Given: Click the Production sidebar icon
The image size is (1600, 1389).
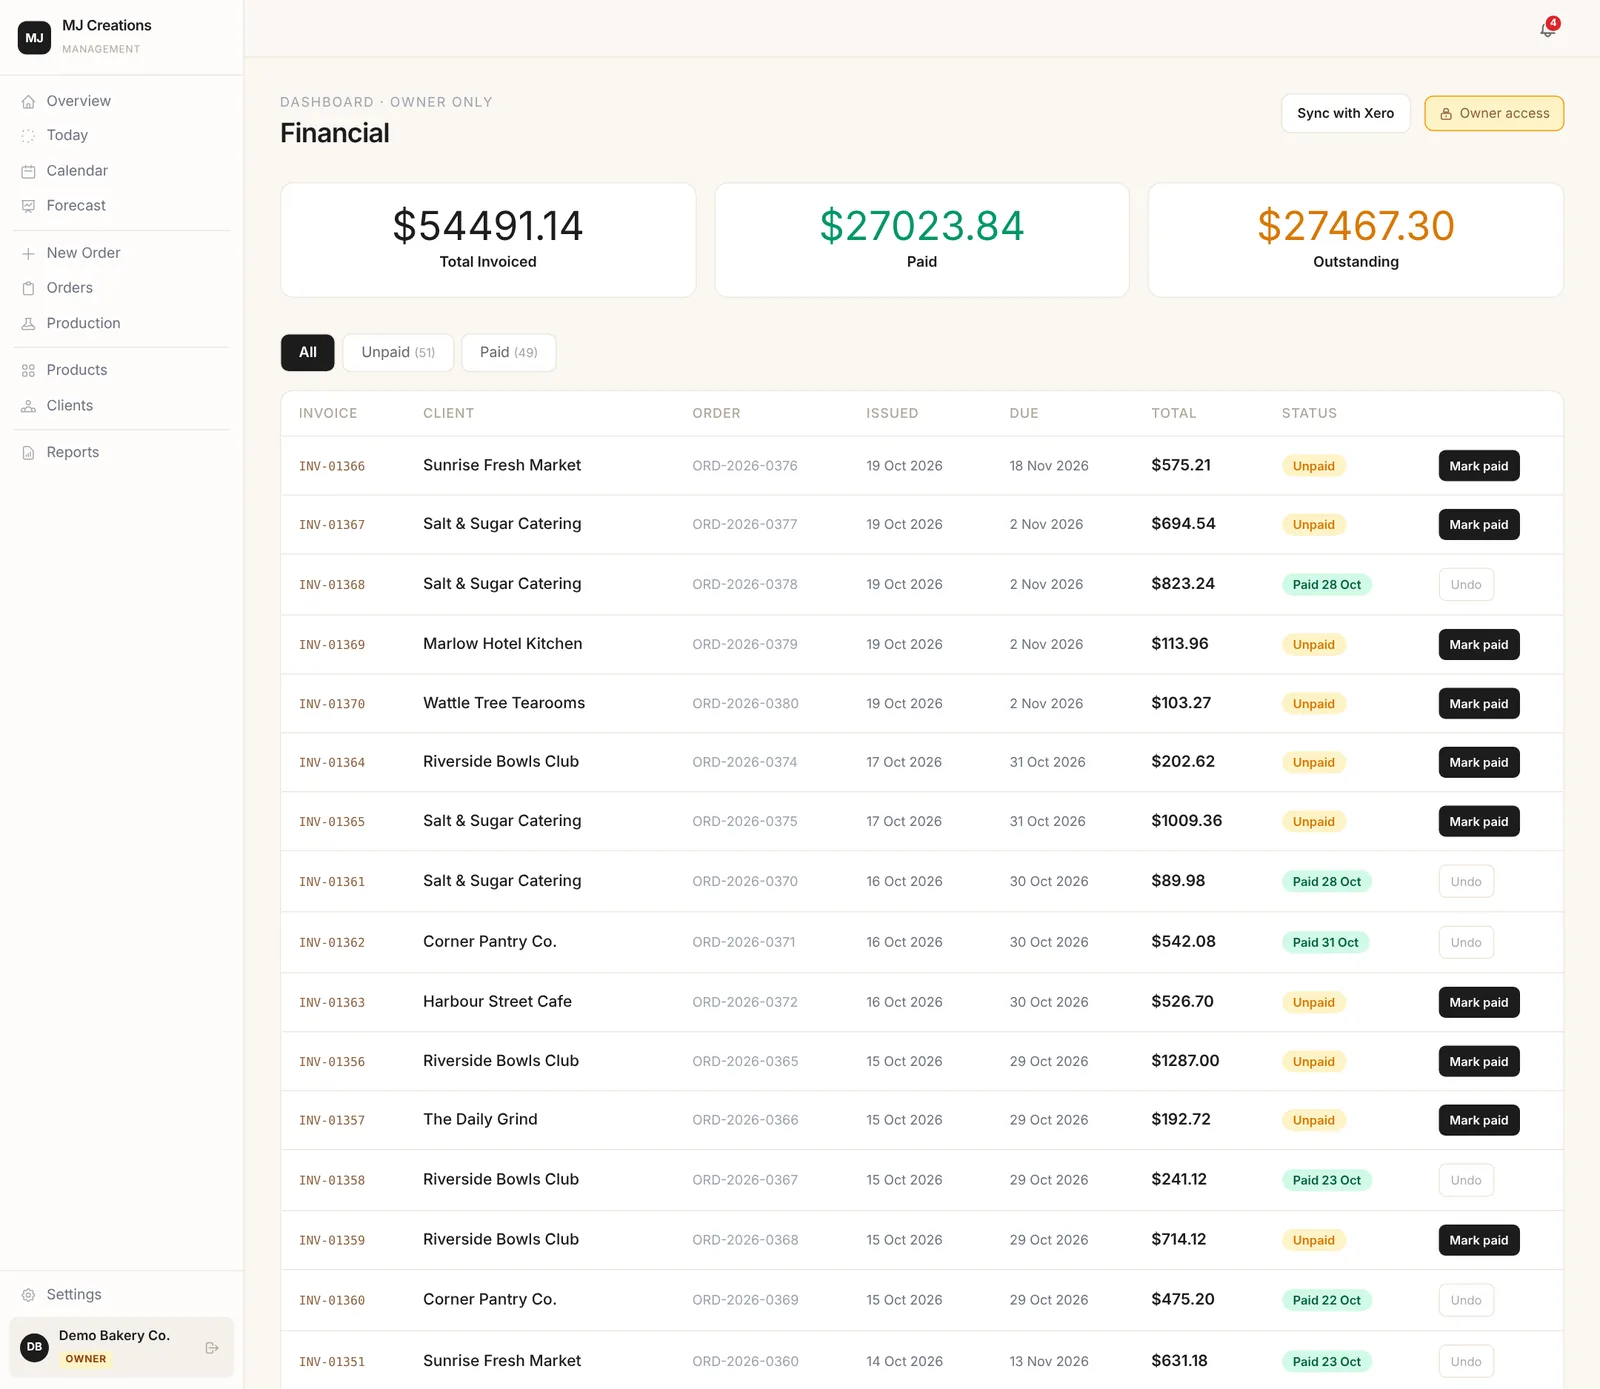Looking at the screenshot, I should click(28, 324).
